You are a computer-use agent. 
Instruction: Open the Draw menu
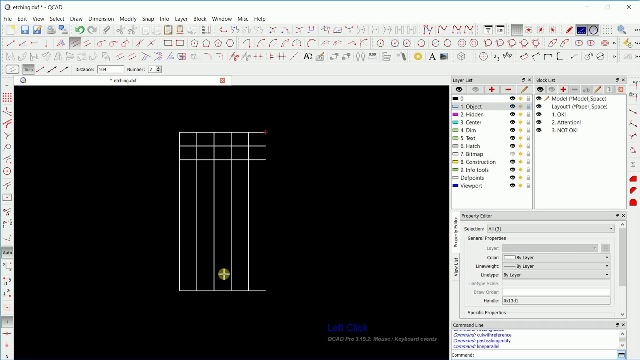point(76,19)
